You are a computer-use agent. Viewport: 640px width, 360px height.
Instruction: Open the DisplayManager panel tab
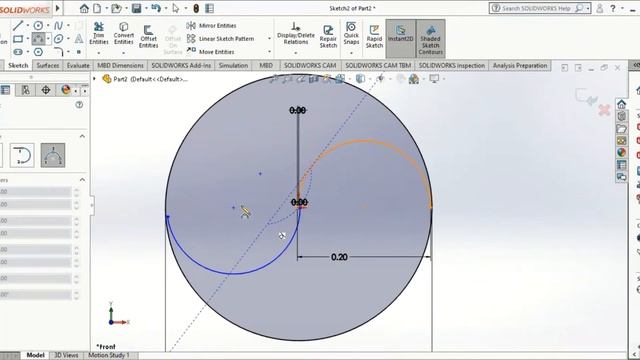pyautogui.click(x=65, y=90)
